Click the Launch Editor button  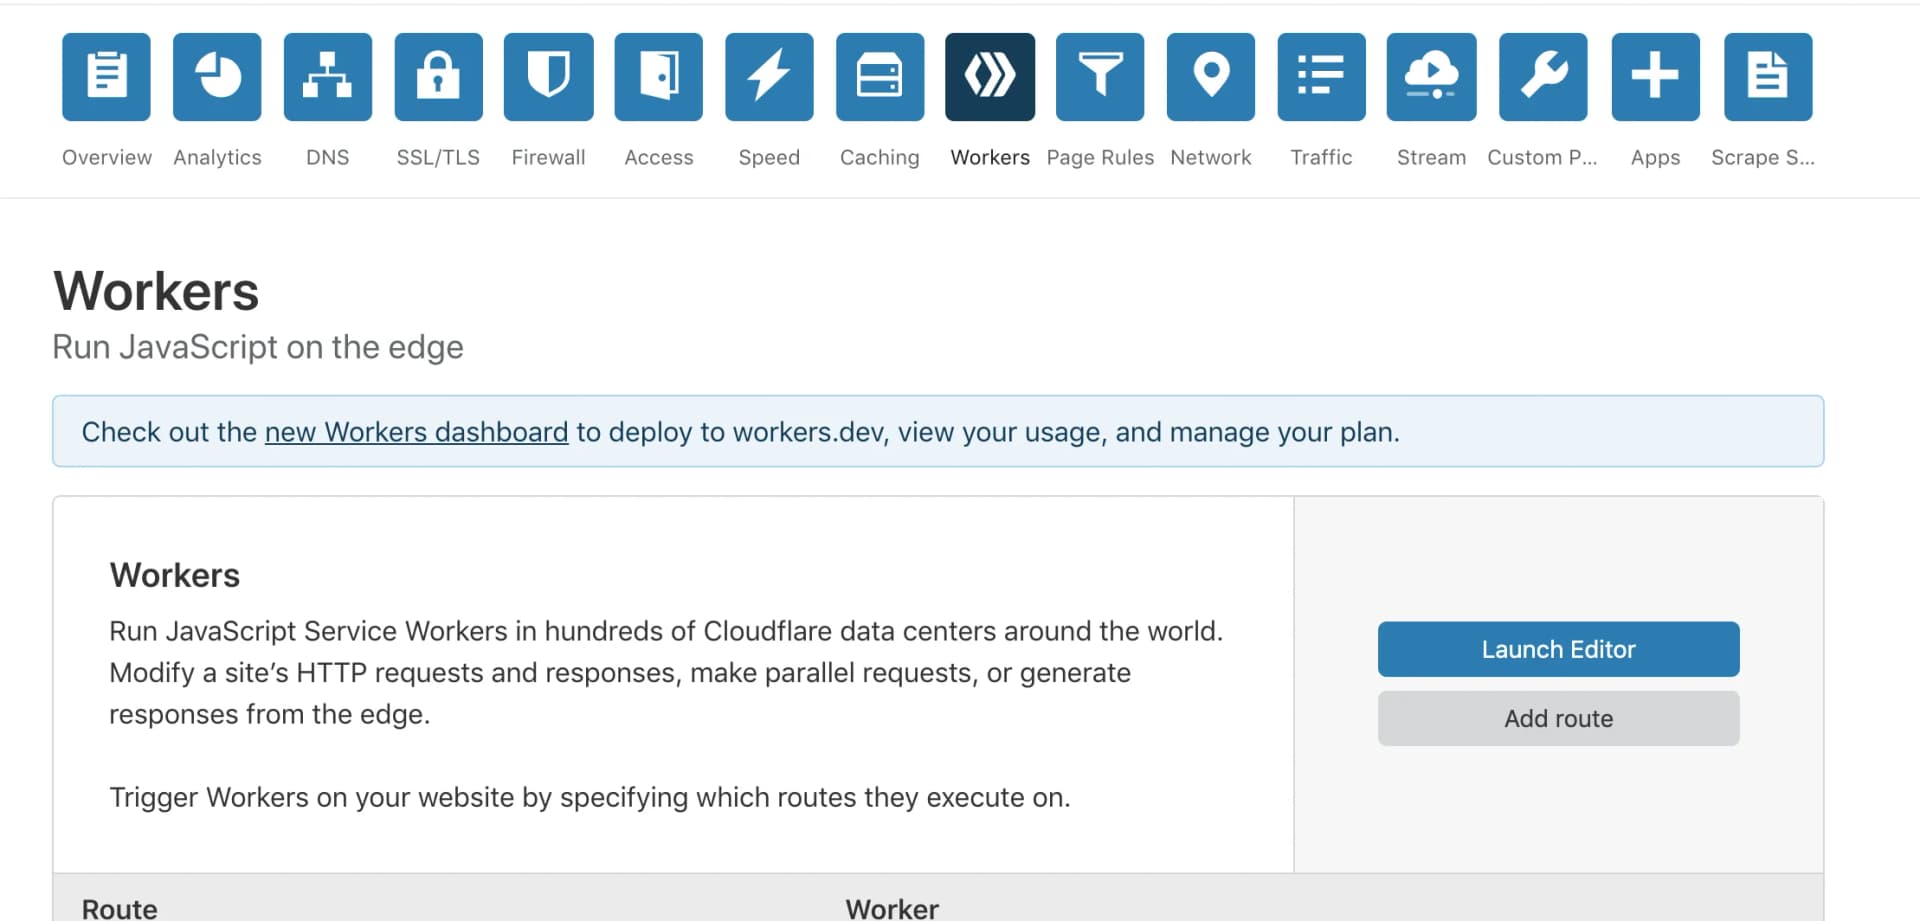[x=1557, y=649]
